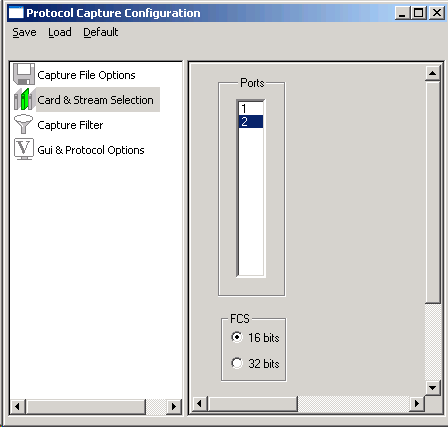Image resolution: width=448 pixels, height=427 pixels.
Task: Click the title bar application icon
Action: click(x=16, y=13)
